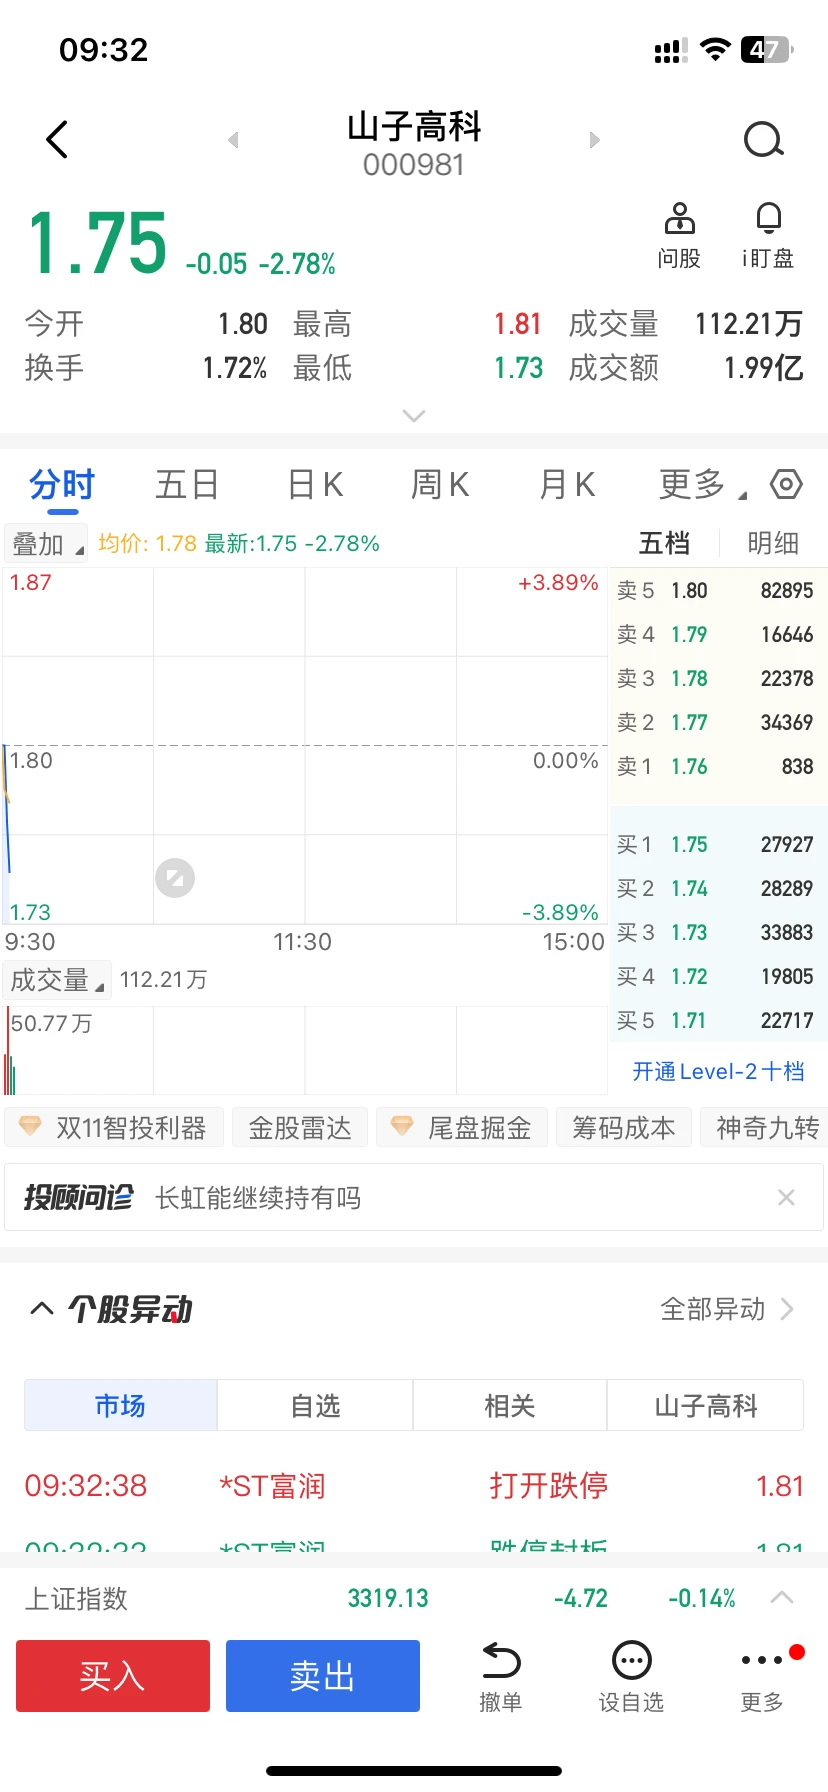Open question 长虹能继续持有吗
Image resolution: width=828 pixels, height=1792 pixels.
[x=258, y=1198]
